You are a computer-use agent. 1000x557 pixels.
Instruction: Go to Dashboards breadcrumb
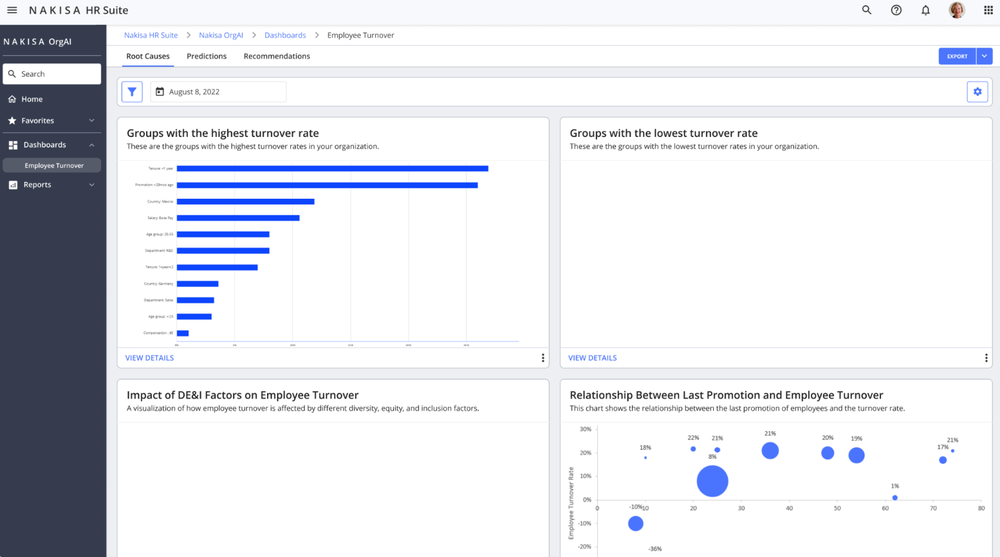click(x=285, y=35)
